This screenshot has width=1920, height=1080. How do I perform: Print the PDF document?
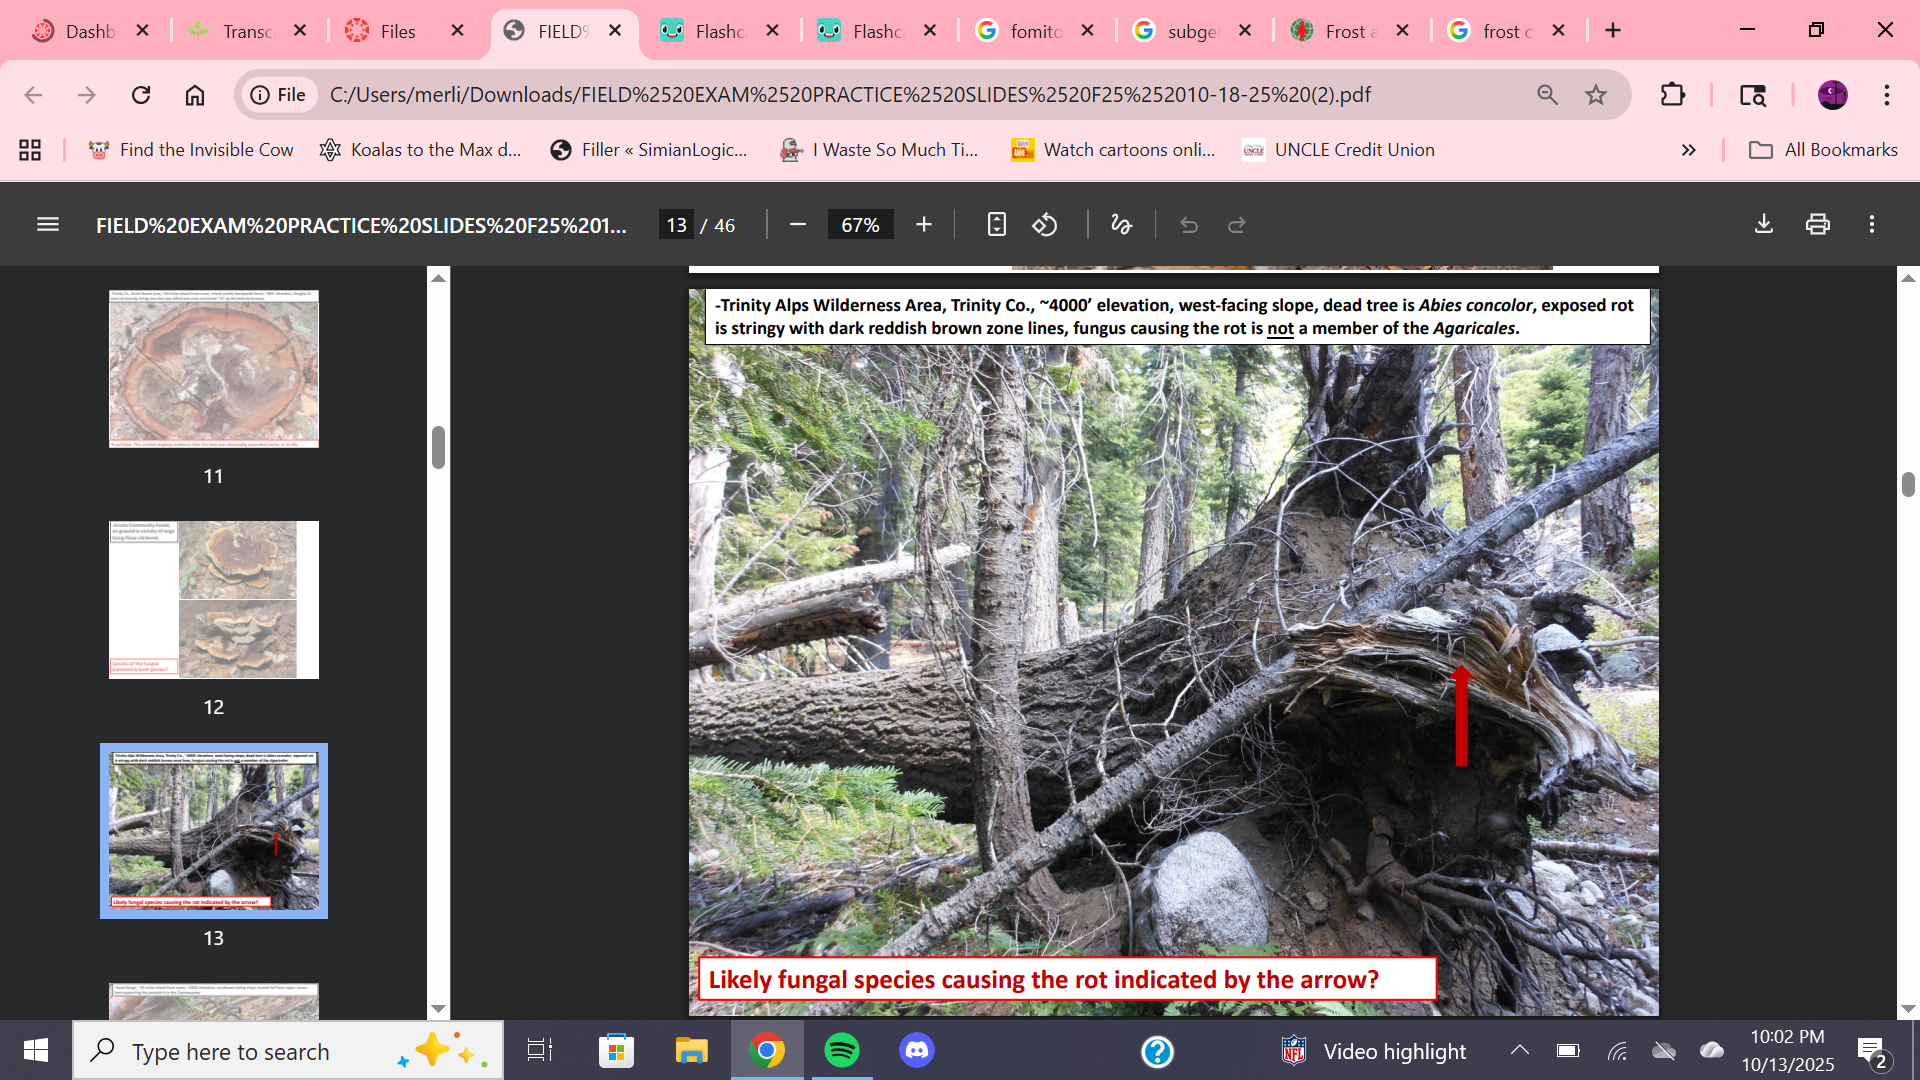point(1818,225)
